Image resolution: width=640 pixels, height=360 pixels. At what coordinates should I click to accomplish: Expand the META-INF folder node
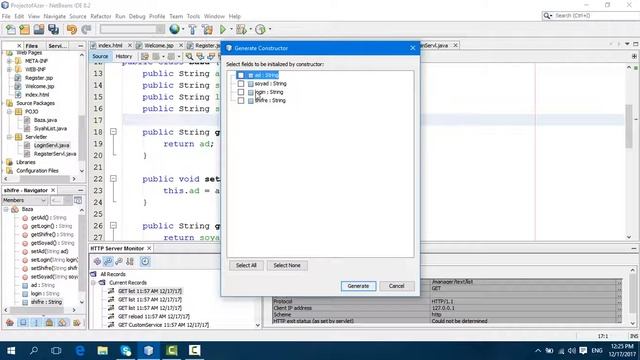click(9, 61)
